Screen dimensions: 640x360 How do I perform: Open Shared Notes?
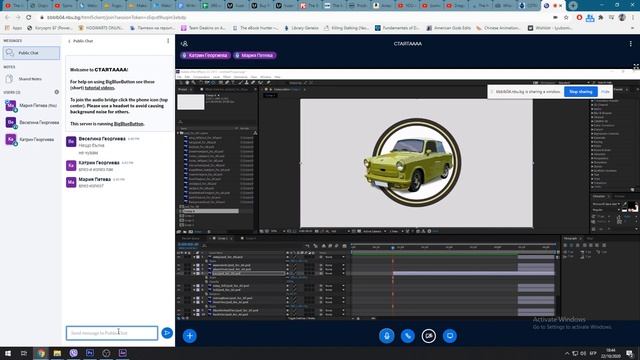31,78
